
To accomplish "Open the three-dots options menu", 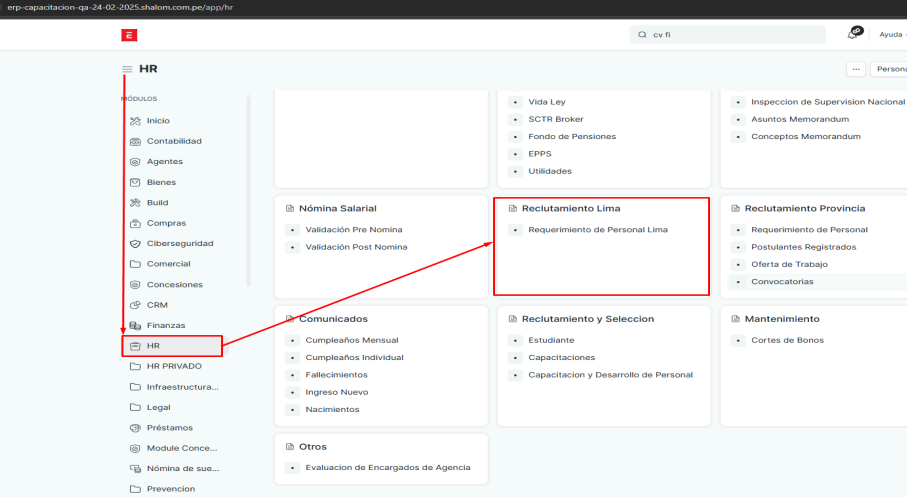I will pyautogui.click(x=855, y=69).
